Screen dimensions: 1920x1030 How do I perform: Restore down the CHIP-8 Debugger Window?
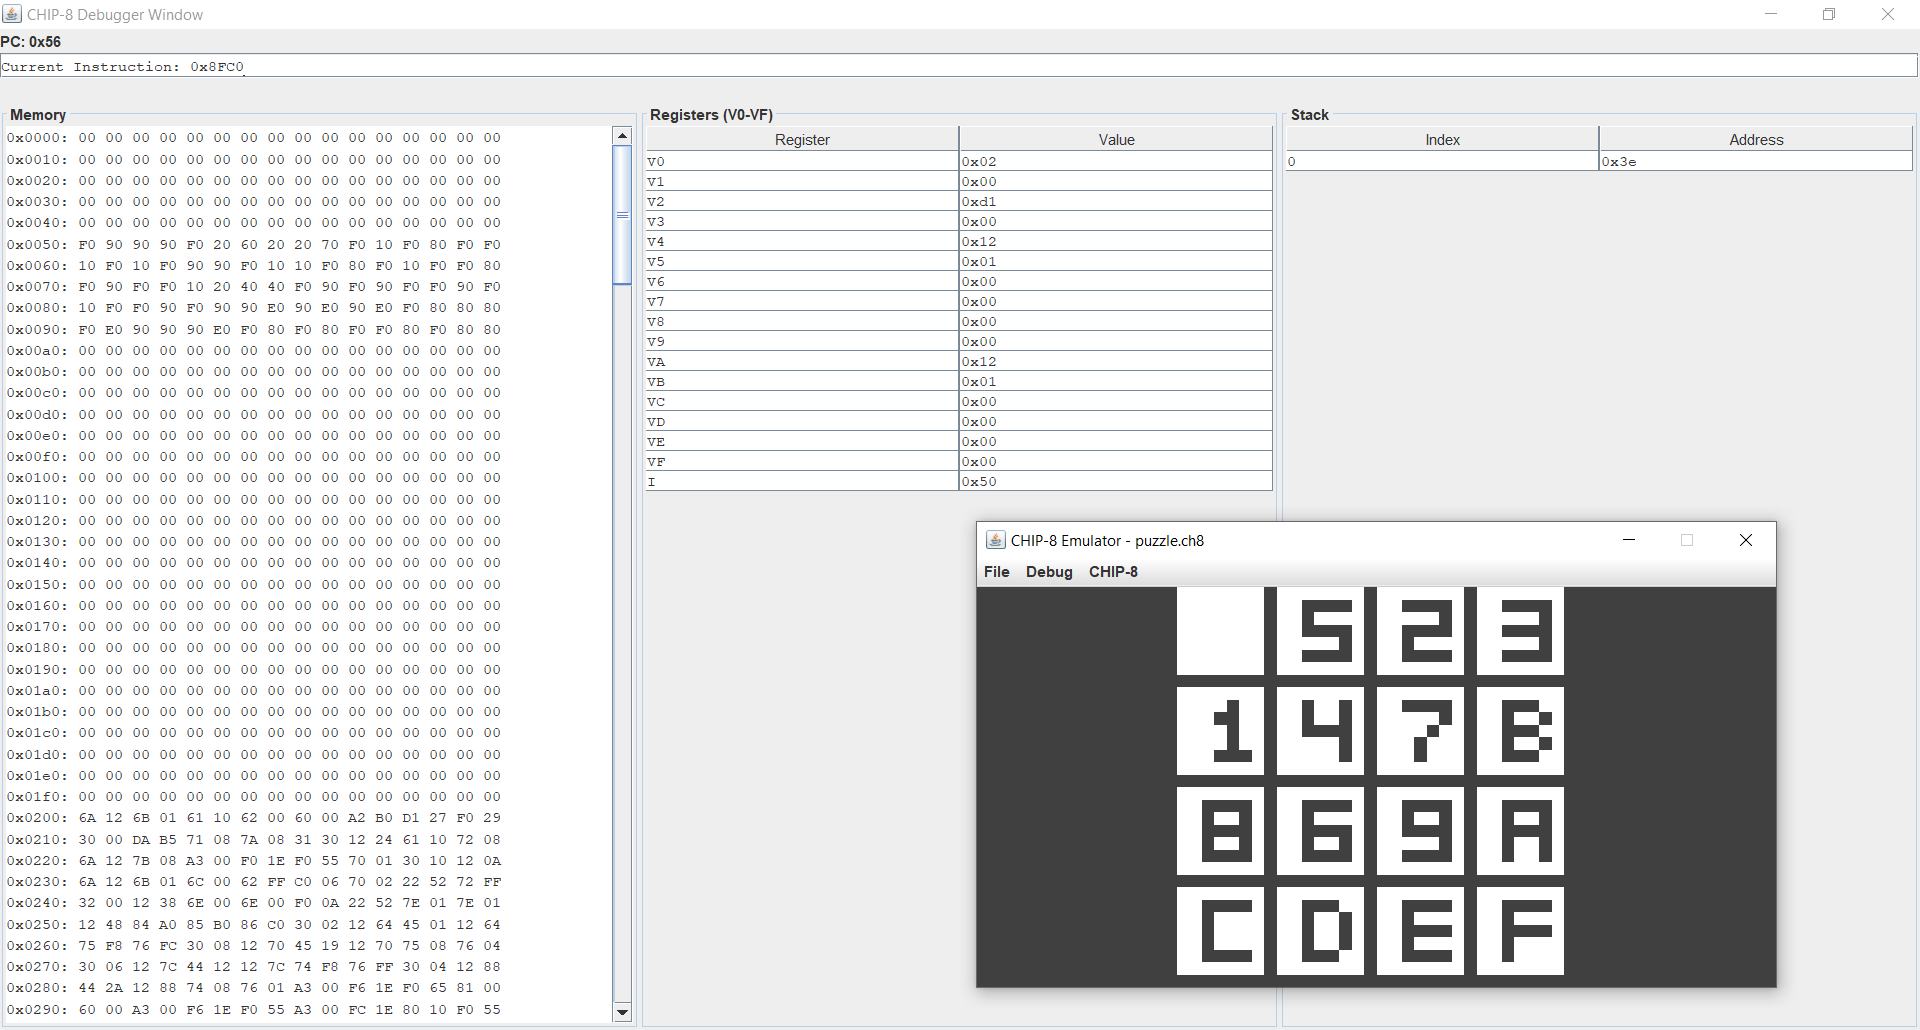1829,14
